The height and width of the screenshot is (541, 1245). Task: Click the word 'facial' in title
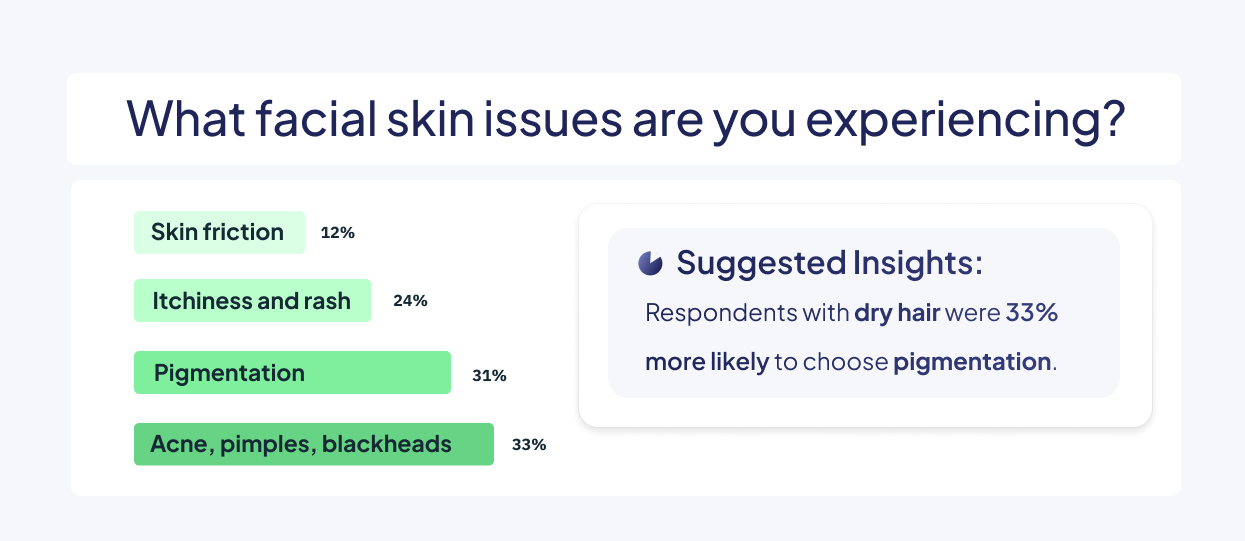[x=312, y=119]
